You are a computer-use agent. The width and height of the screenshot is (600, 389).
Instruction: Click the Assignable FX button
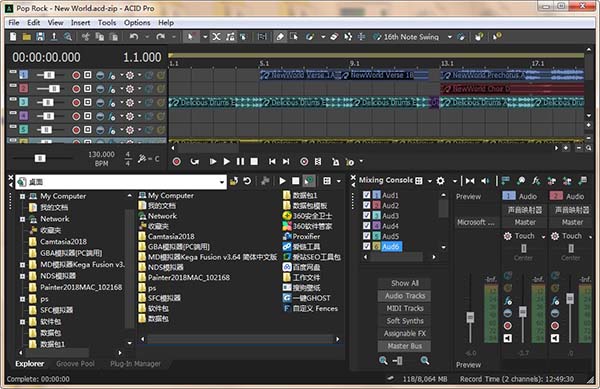[404, 334]
